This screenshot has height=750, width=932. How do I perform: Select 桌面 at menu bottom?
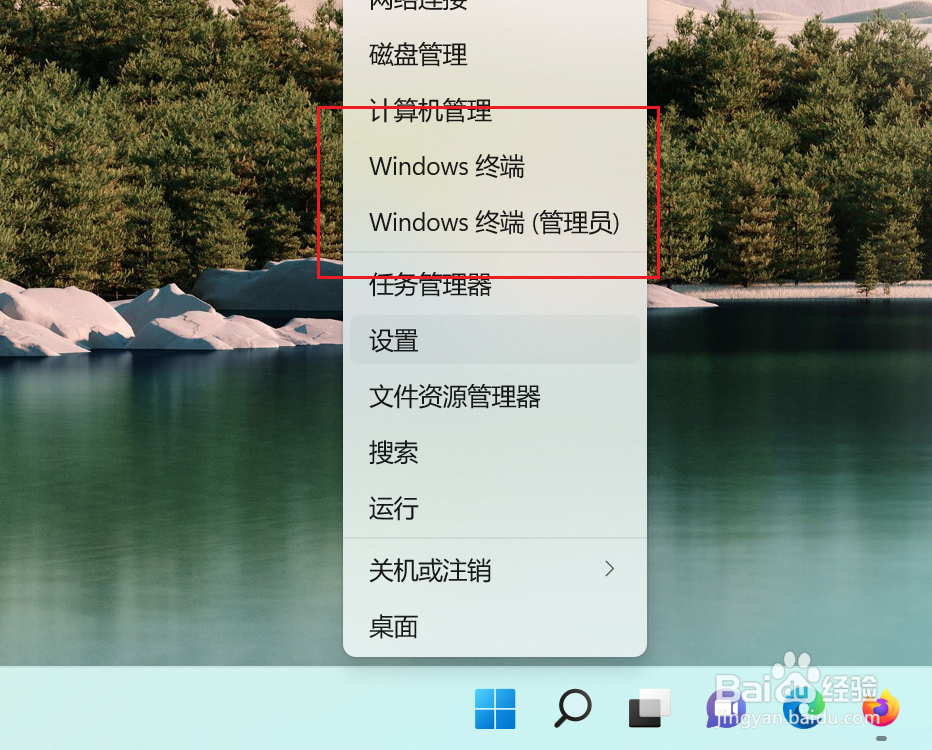(x=392, y=627)
